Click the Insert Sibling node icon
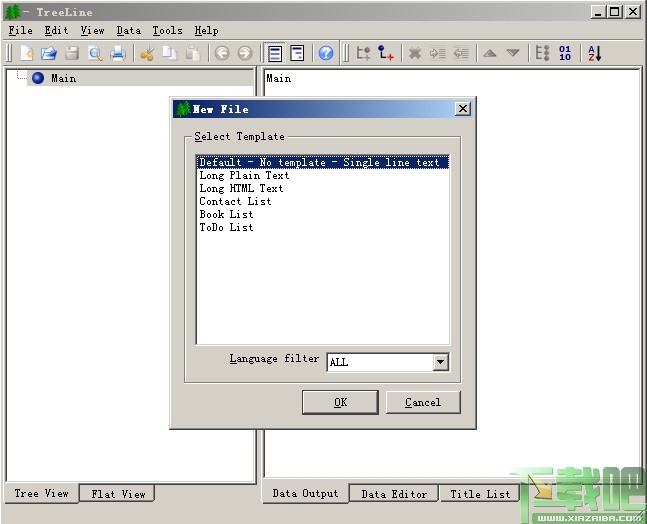The width and height of the screenshot is (647, 524). (x=363, y=53)
